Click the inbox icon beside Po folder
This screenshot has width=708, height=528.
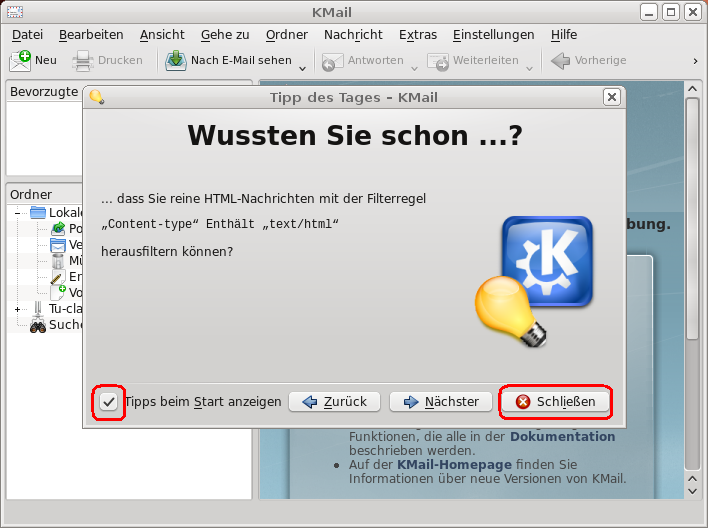point(58,229)
